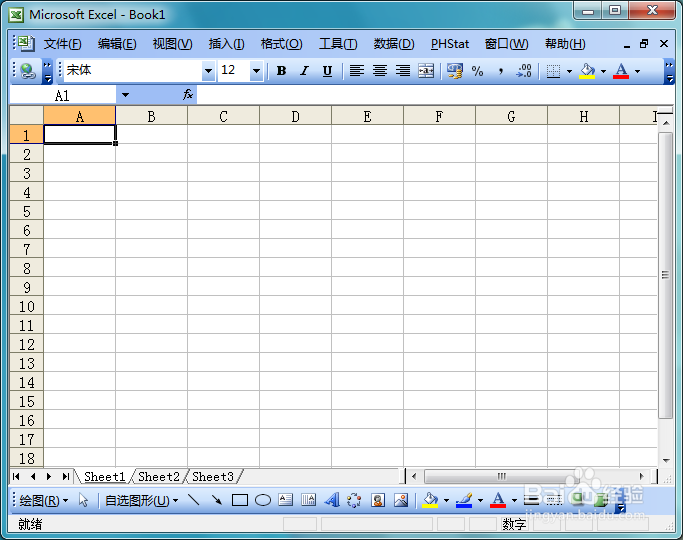The width and height of the screenshot is (683, 540).
Task: Switch to Sheet2 tab
Action: pyautogui.click(x=159, y=477)
